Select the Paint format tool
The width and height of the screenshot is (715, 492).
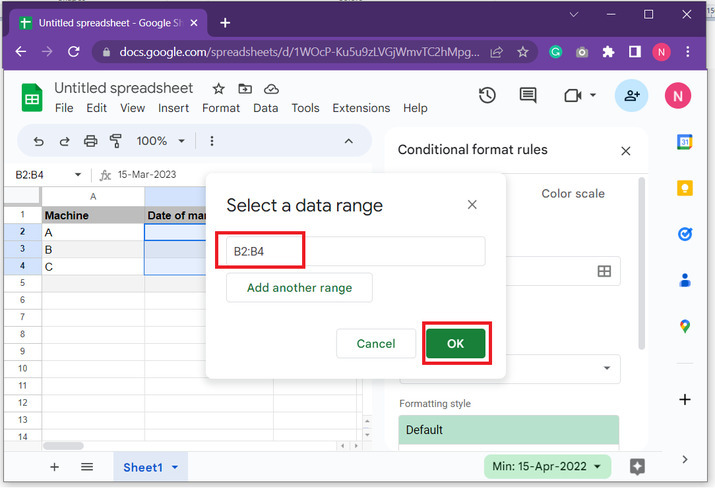pos(116,141)
